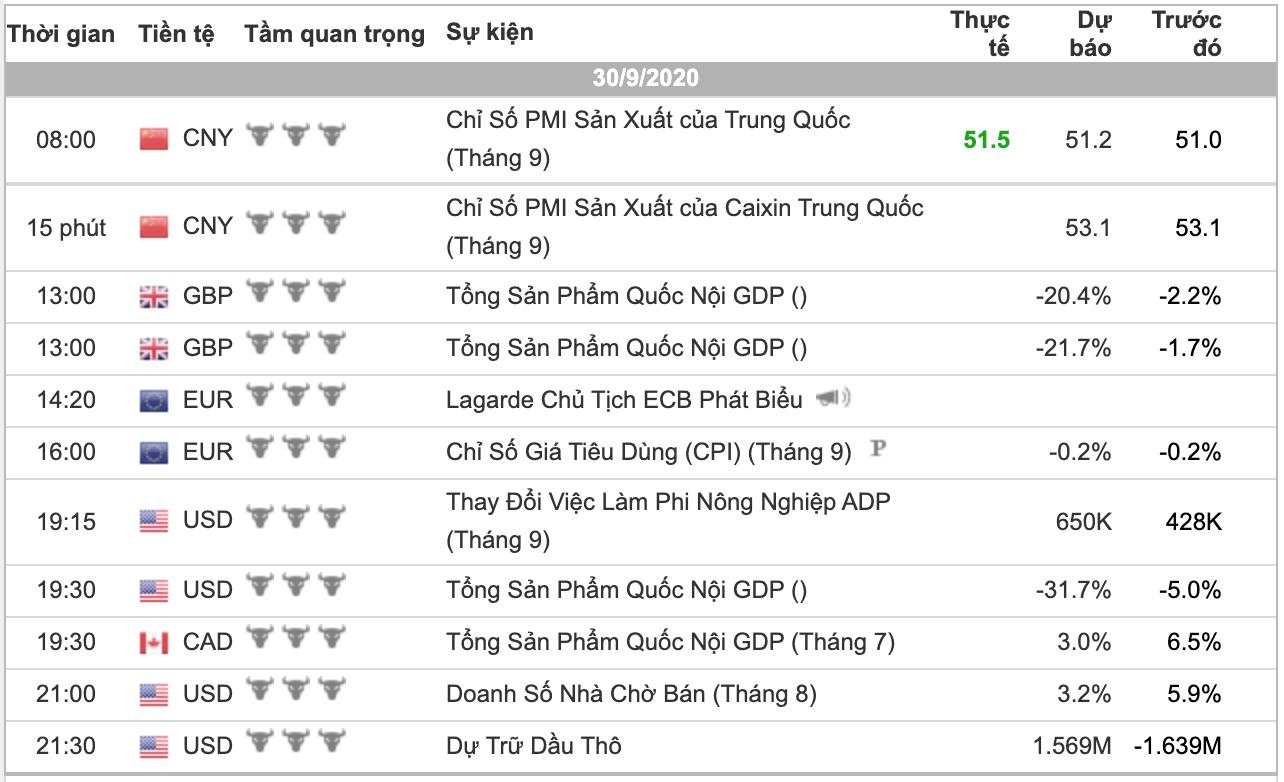Image resolution: width=1284 pixels, height=782 pixels.
Task: Click the 30/9/2020 date header bar
Action: coord(644,78)
